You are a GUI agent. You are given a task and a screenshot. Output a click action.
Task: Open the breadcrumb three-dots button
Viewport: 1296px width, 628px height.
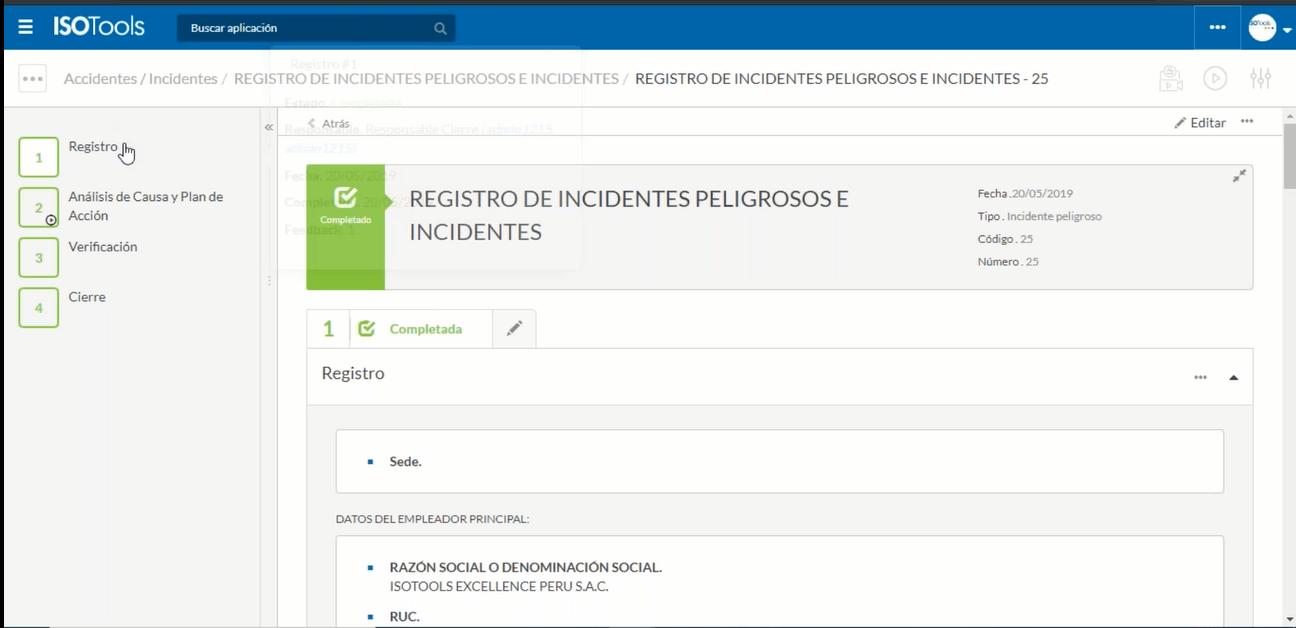tap(33, 79)
